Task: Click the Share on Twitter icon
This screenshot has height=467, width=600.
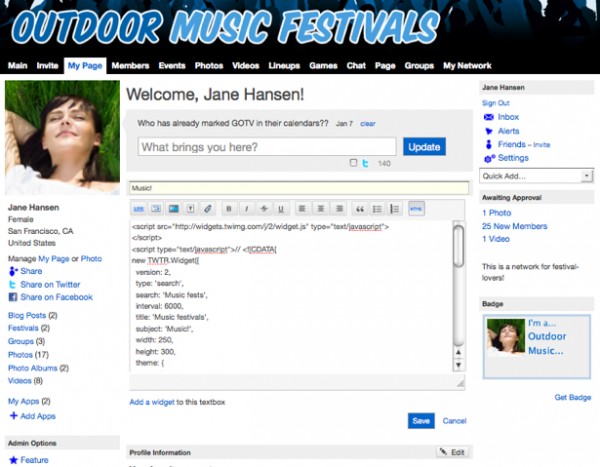Action: pos(13,284)
